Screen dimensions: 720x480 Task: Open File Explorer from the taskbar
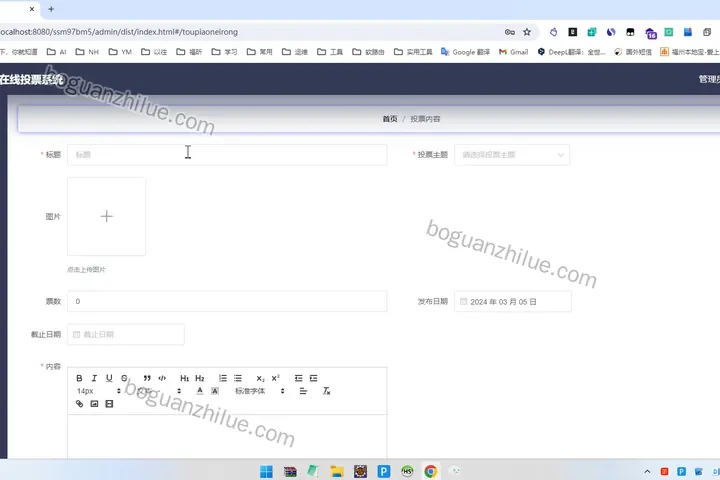[337, 471]
